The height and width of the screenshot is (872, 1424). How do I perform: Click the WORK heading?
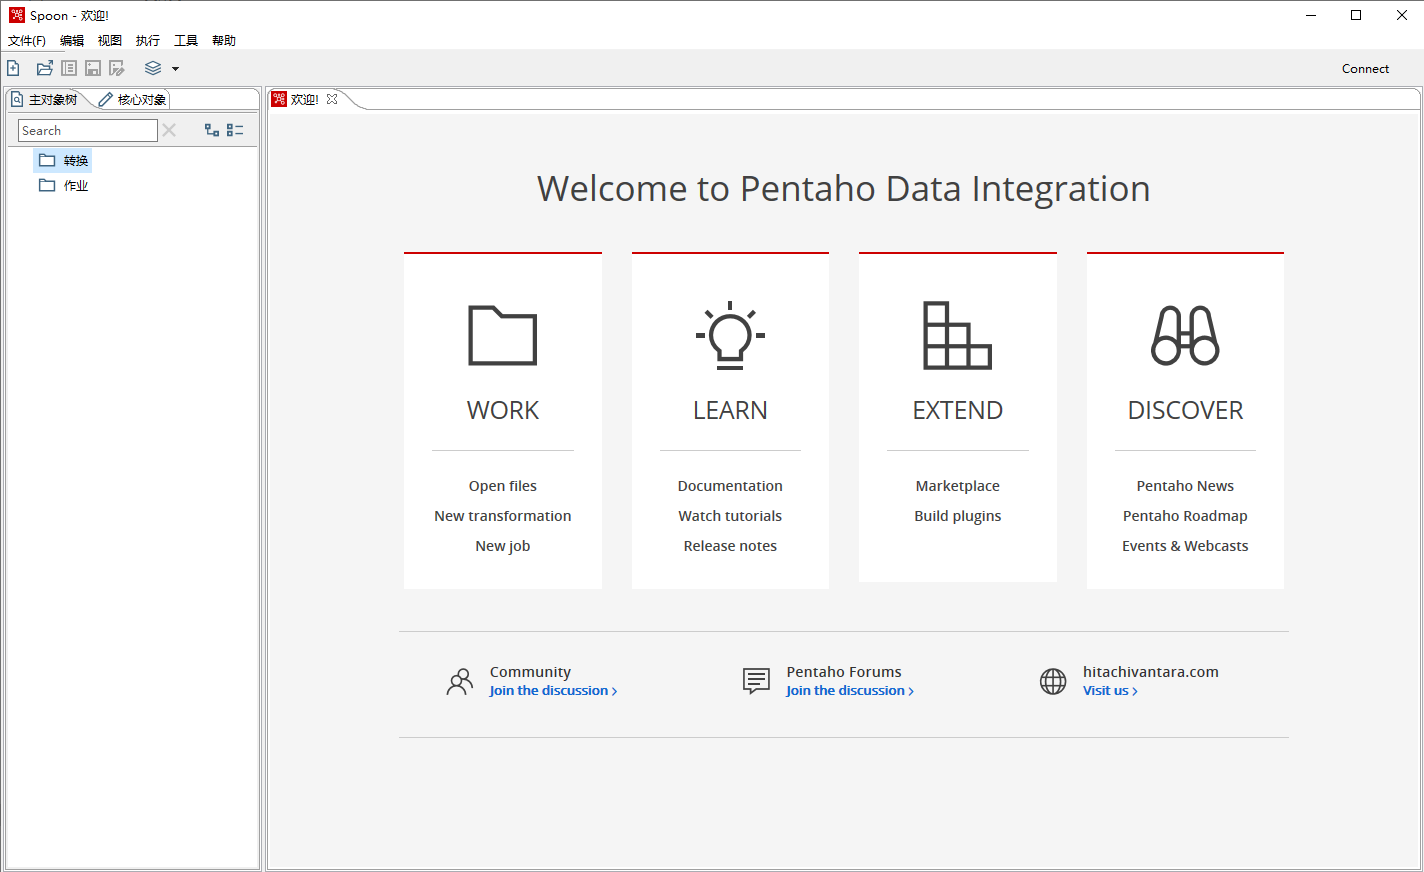click(x=503, y=410)
